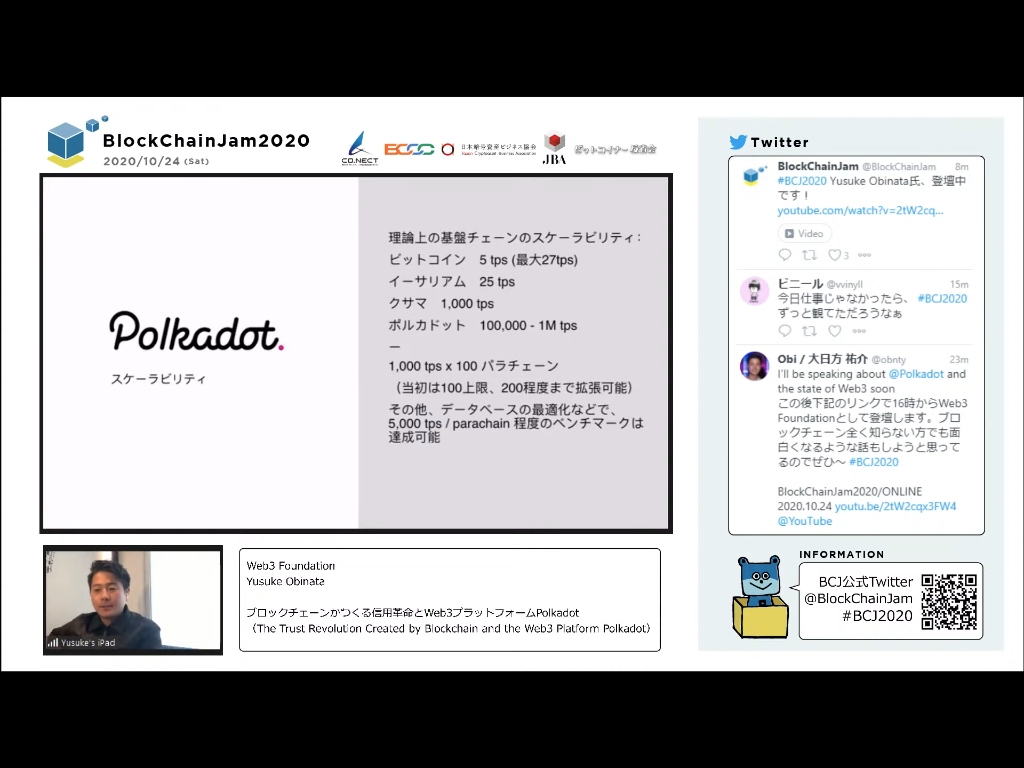Click the line クサマ 1,000 tps
The width and height of the screenshot is (1024, 768).
pos(441,304)
